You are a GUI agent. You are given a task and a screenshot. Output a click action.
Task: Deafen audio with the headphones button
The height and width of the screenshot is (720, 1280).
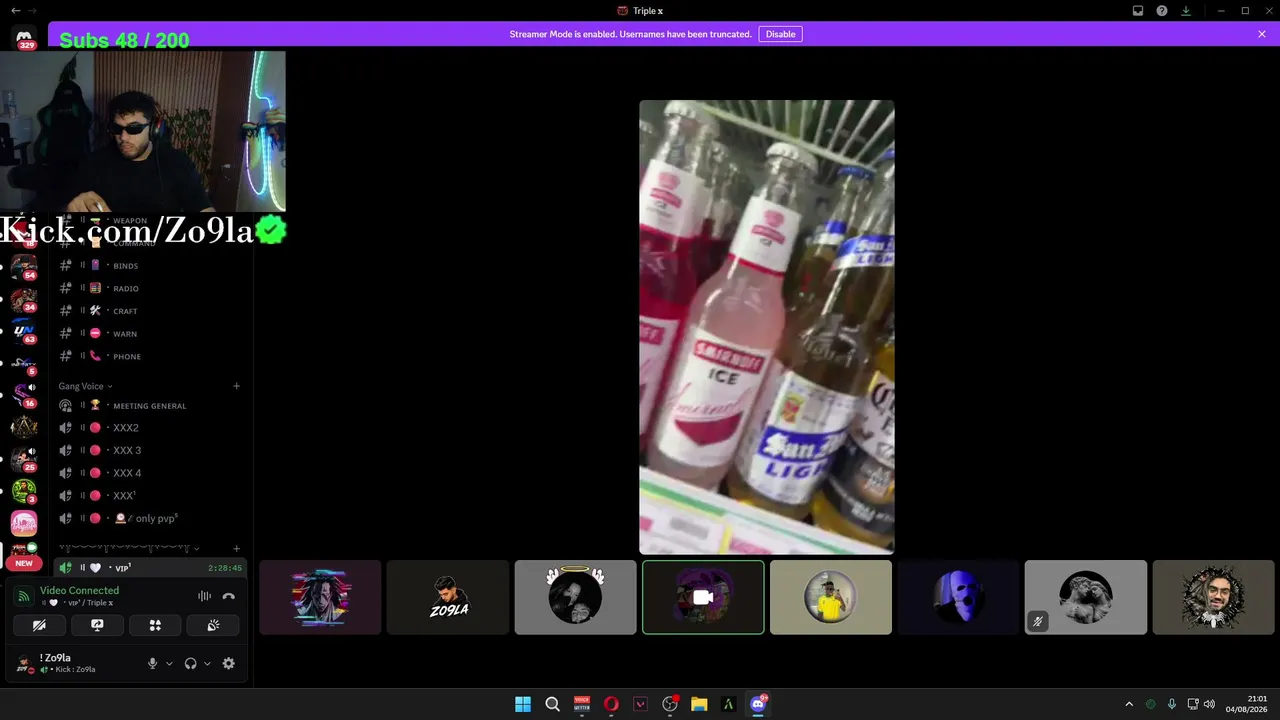(x=191, y=663)
